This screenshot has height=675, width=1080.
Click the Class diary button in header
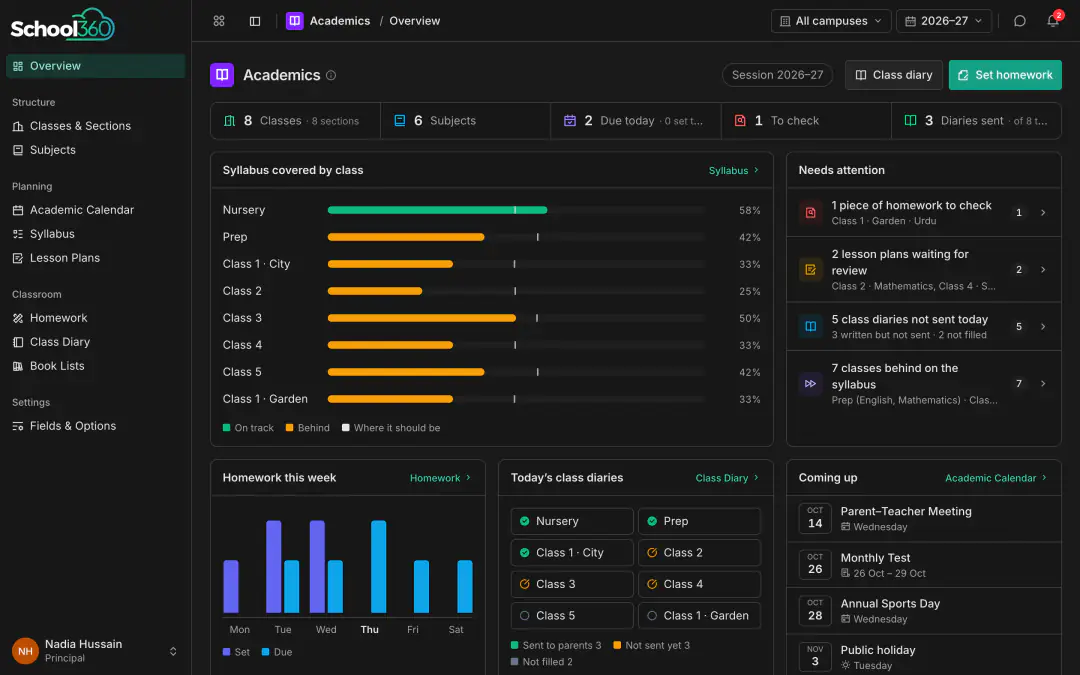pos(893,75)
